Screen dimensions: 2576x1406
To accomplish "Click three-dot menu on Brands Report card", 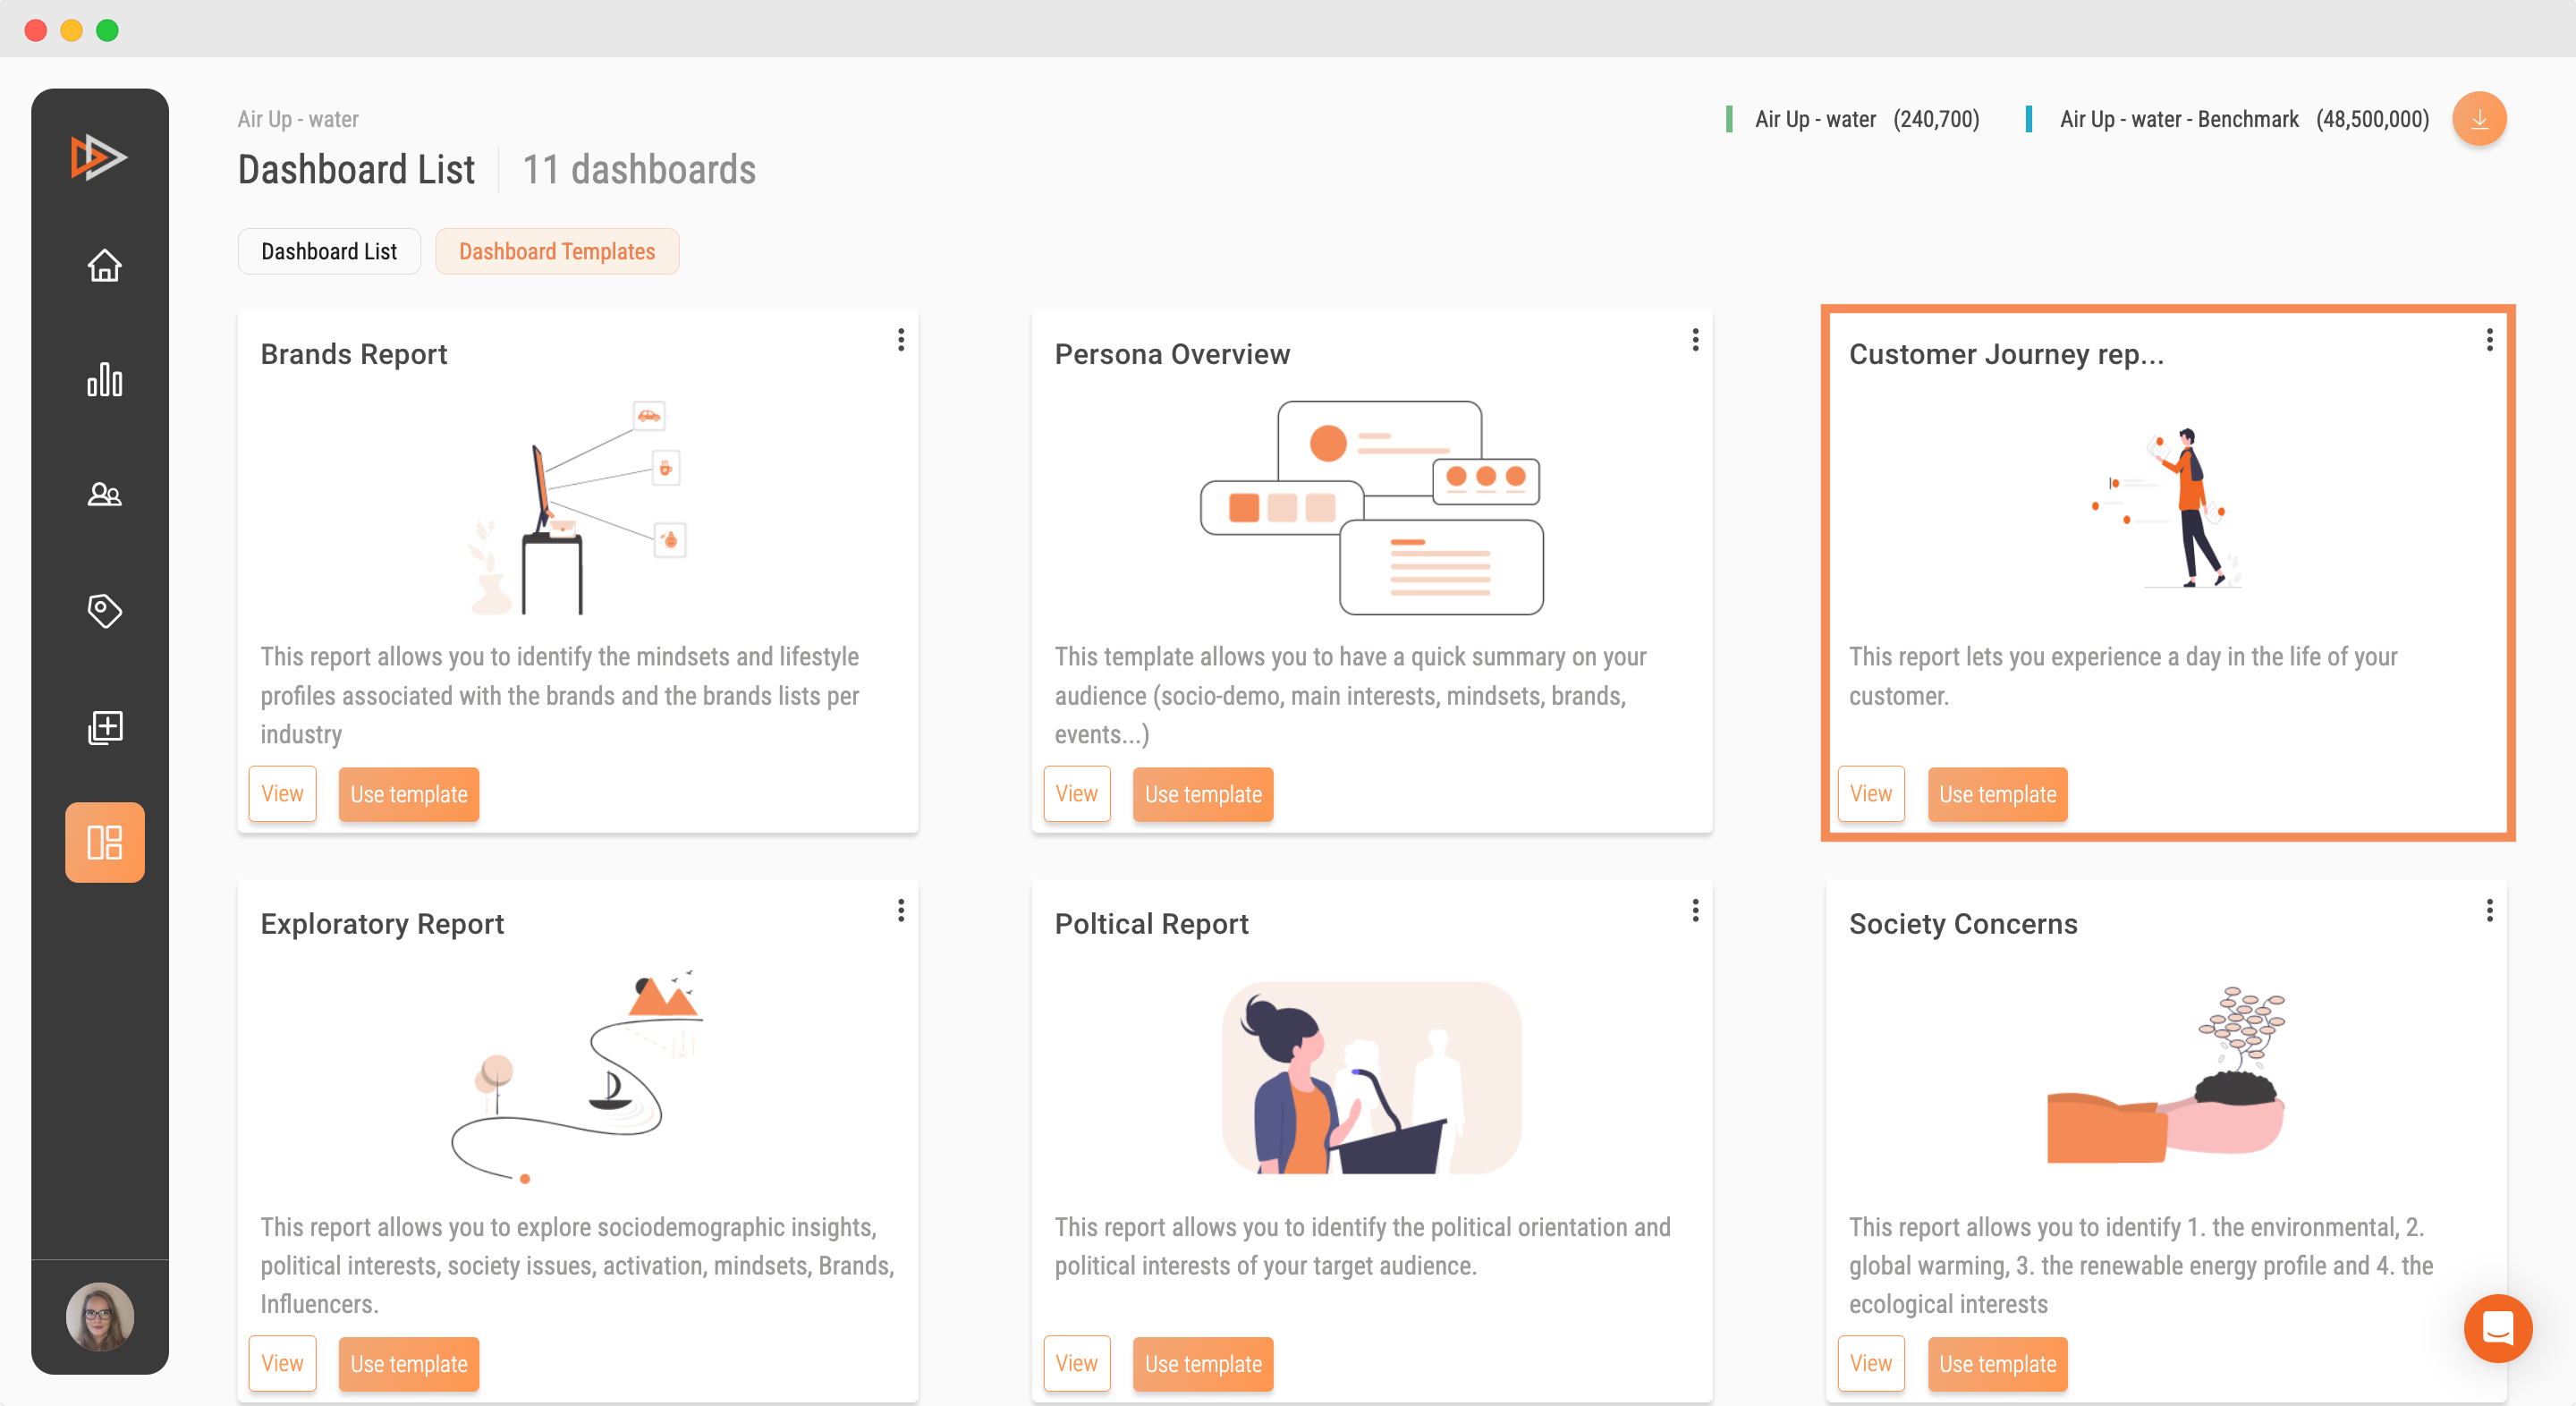I will click(900, 341).
